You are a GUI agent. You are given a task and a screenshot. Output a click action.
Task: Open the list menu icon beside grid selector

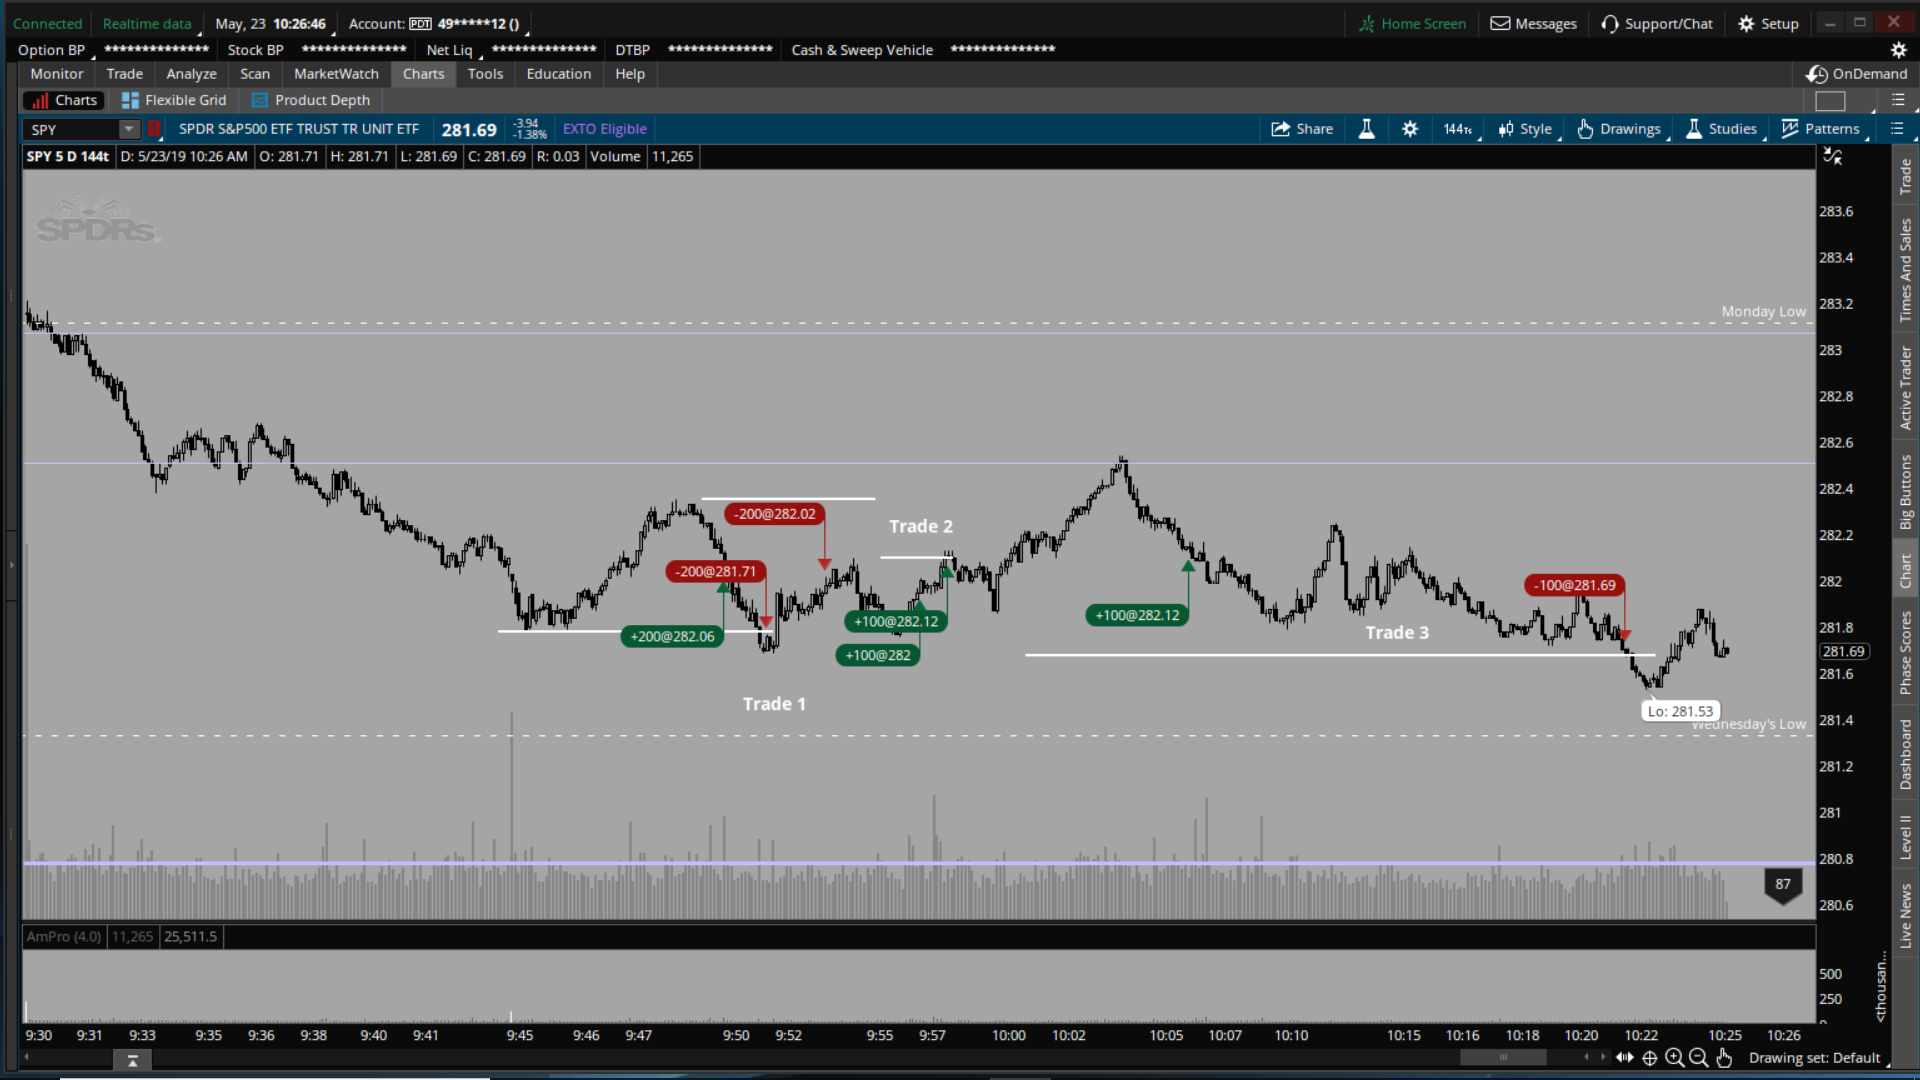[1898, 100]
